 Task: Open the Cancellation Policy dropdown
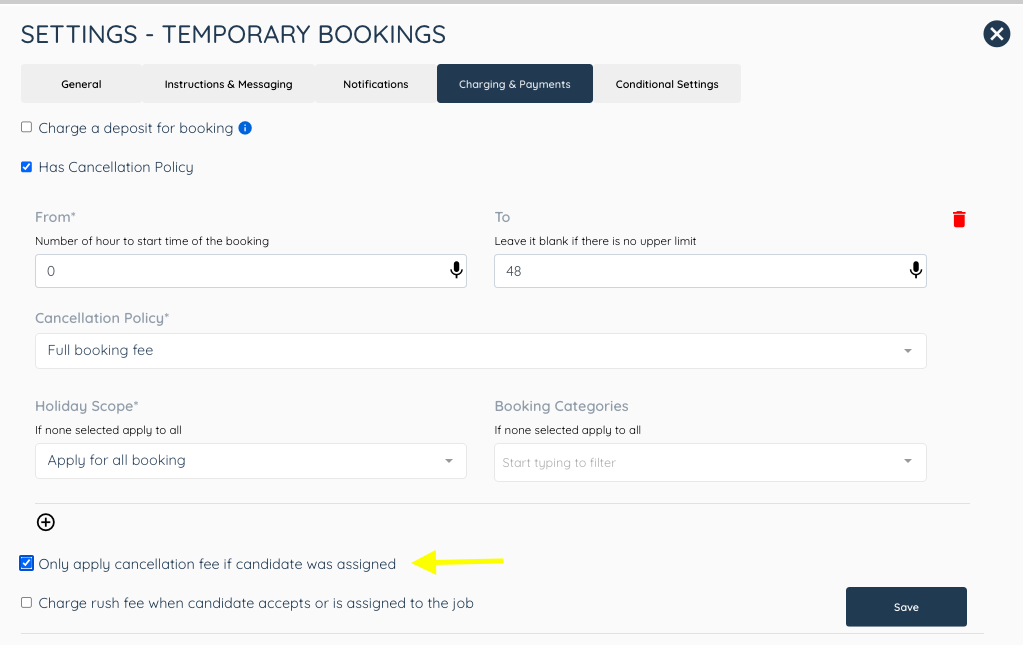coord(480,351)
